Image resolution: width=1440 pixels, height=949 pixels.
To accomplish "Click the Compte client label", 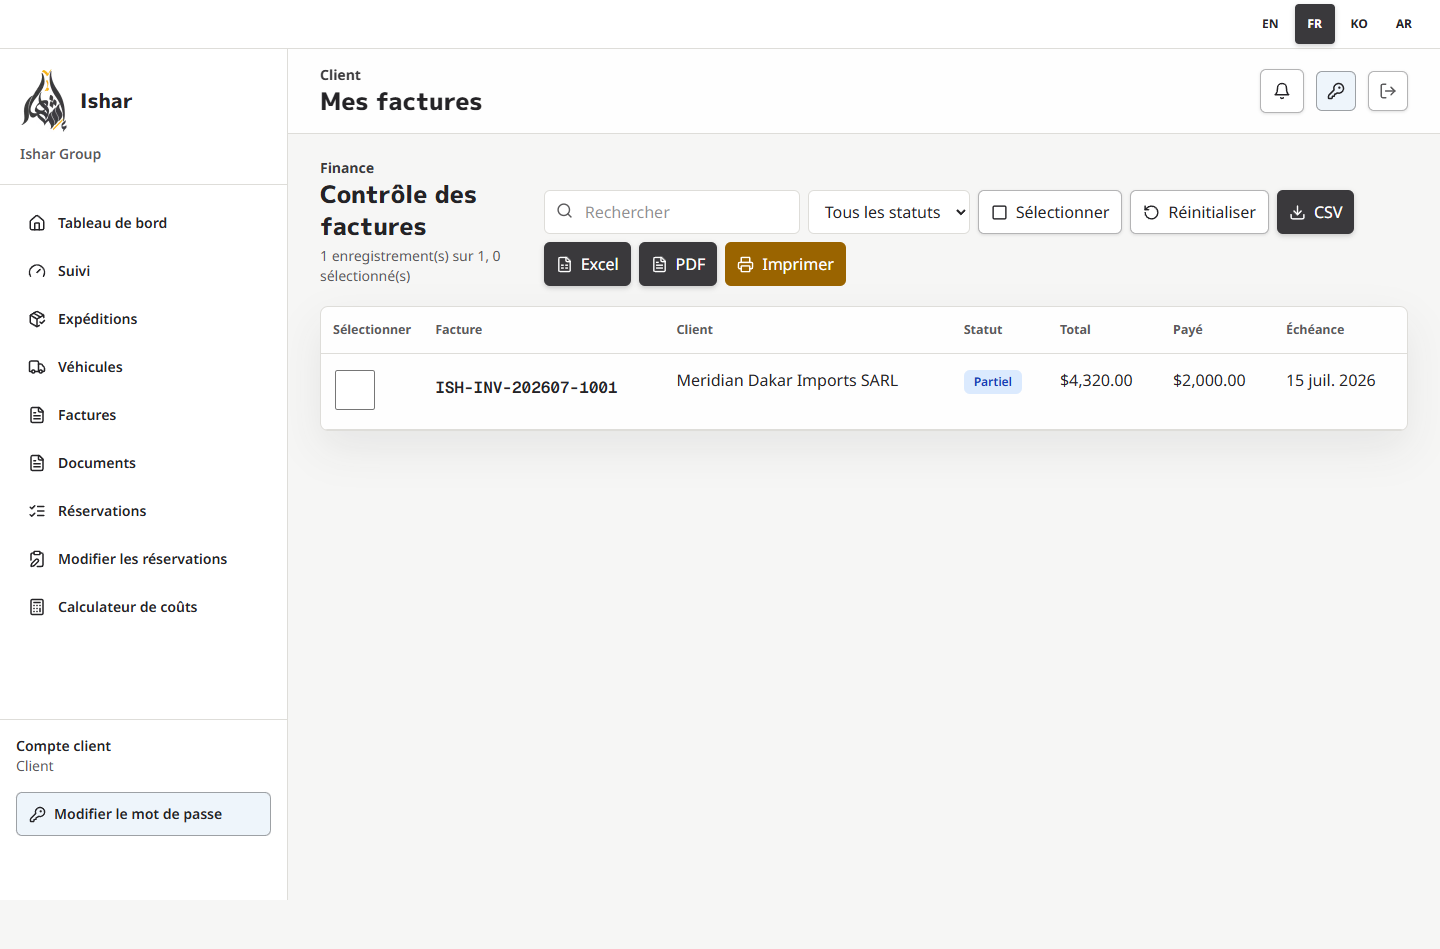I will click(63, 746).
